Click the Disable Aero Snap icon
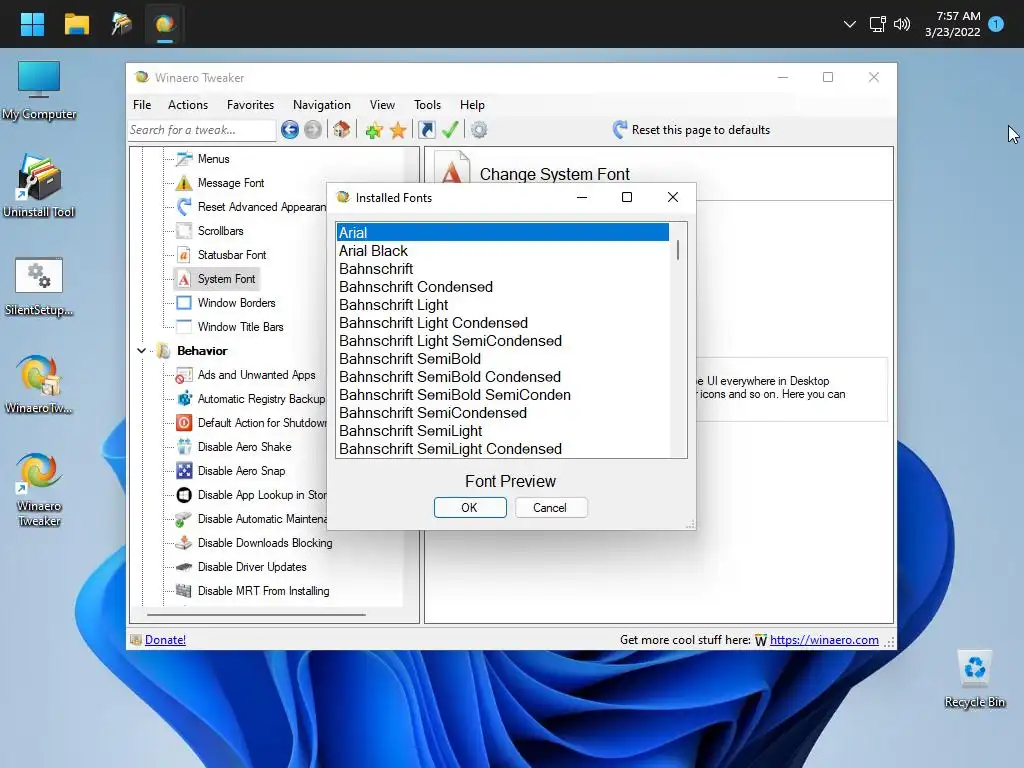 click(x=185, y=471)
